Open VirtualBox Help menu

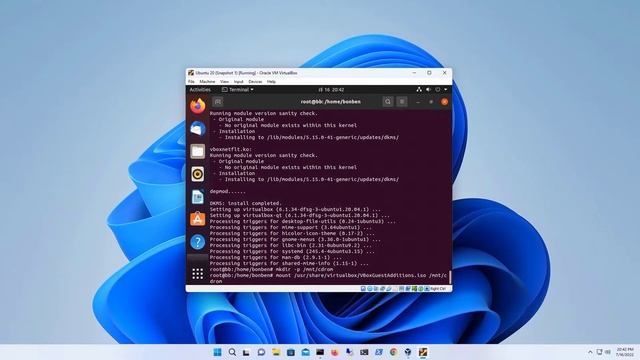tap(271, 82)
